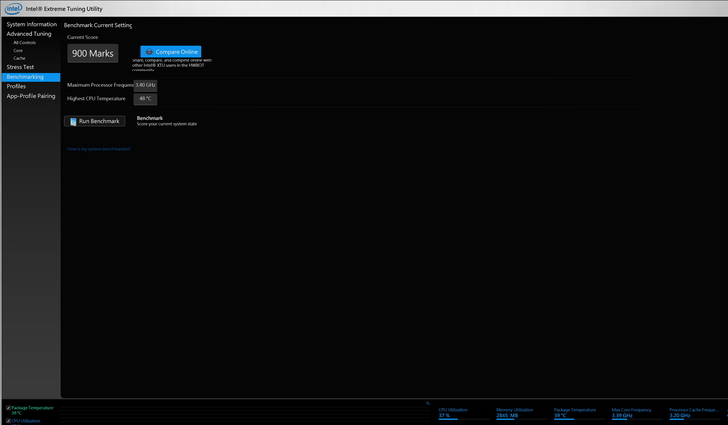Viewport: 728px width, 425px height.
Task: Open the 'How is my system benchmarked?' link
Action: coord(99,149)
